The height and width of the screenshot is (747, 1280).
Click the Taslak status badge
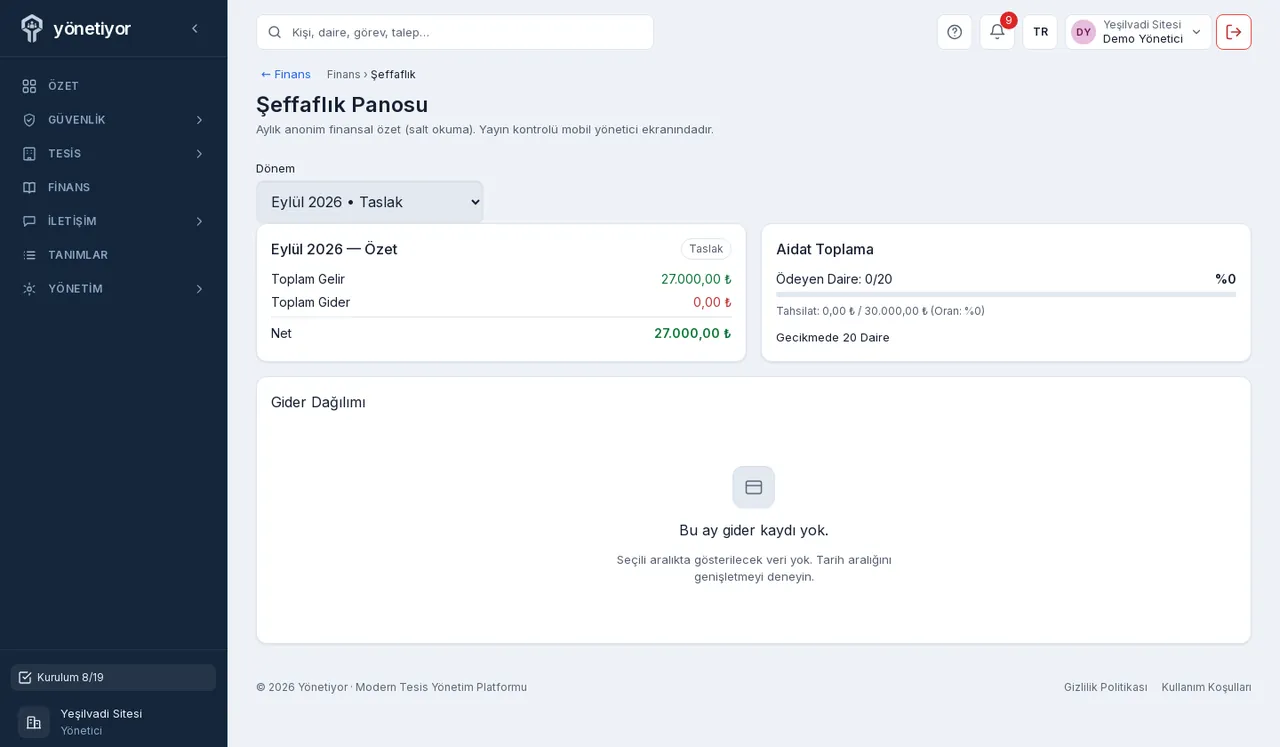pyautogui.click(x=706, y=249)
